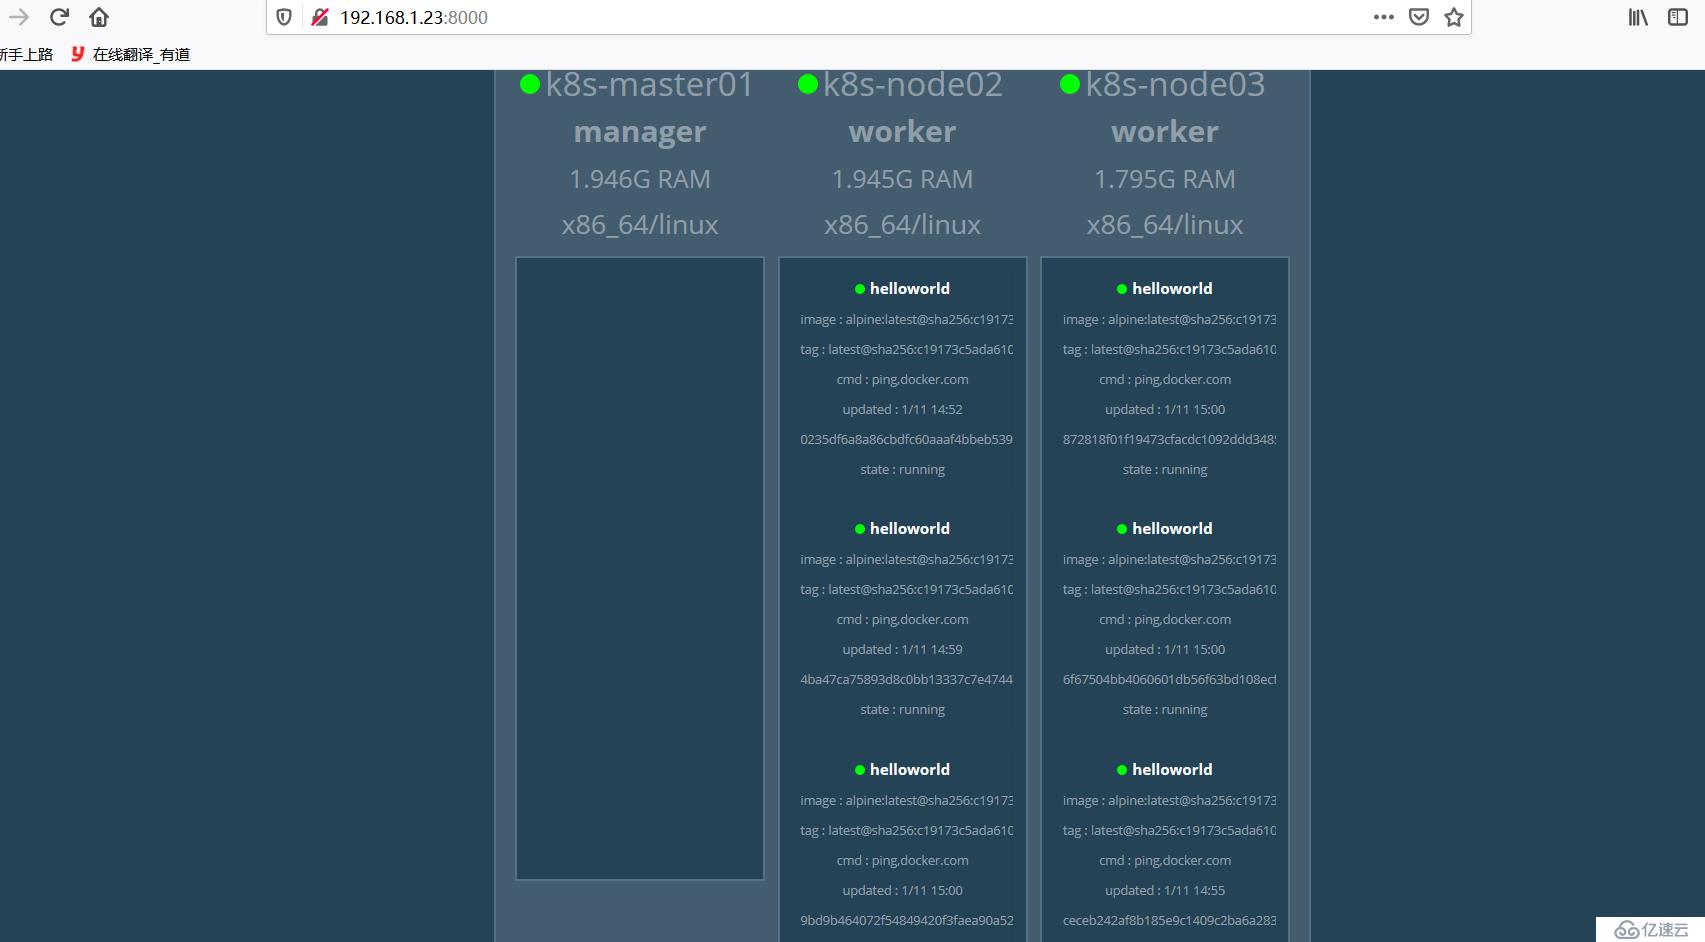Viewport: 1705px width, 942px height.
Task: Select the k8s-node02 node title
Action: [913, 85]
